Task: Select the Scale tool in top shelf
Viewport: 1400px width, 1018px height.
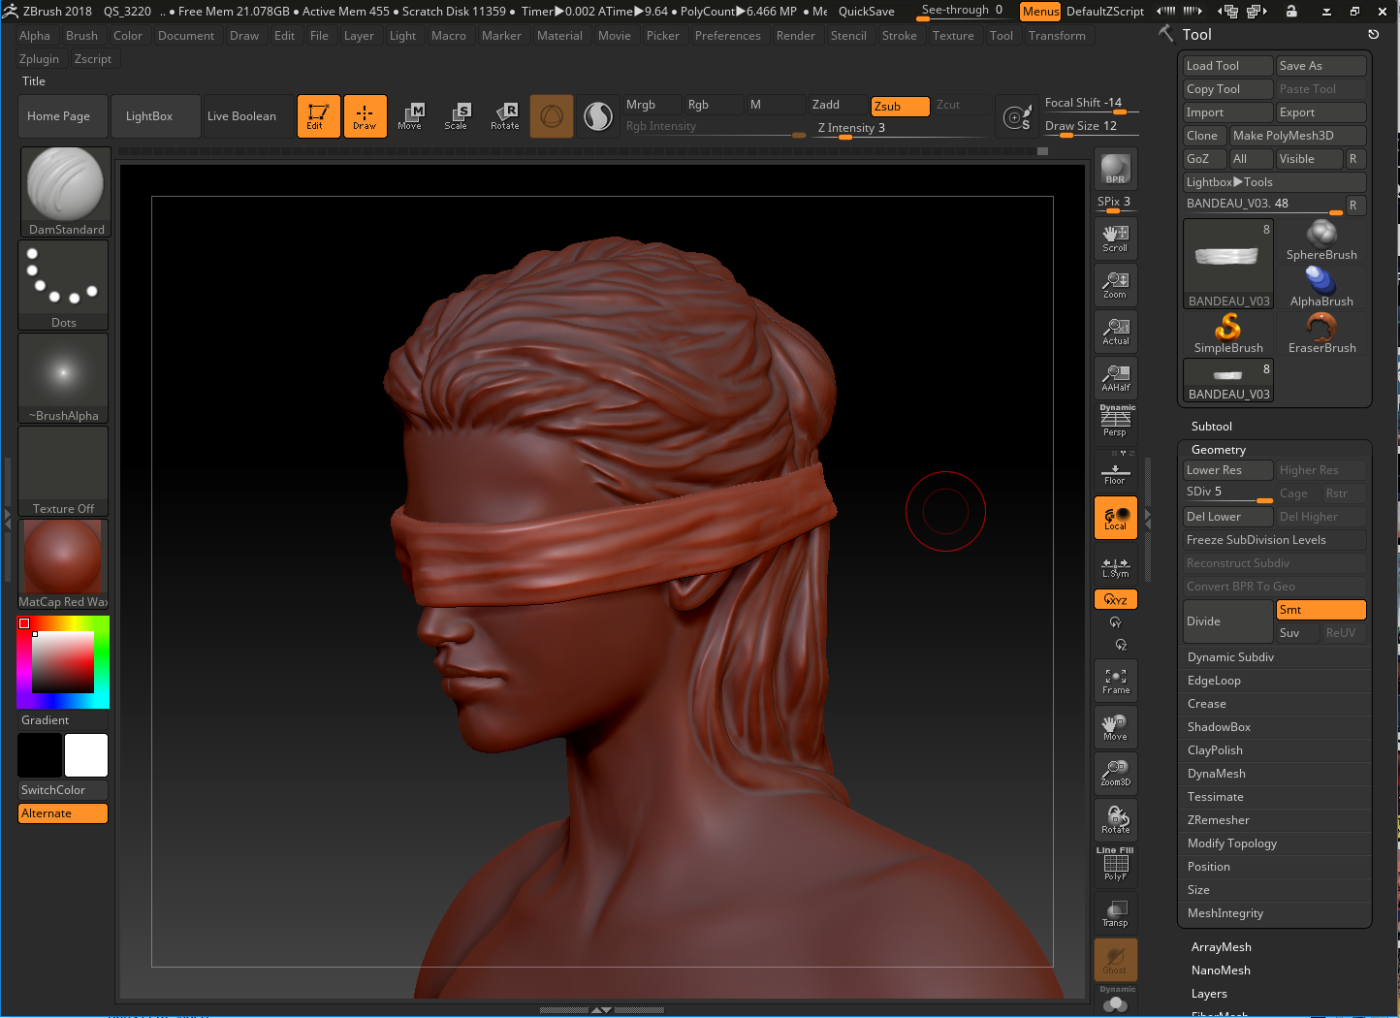Action: pyautogui.click(x=456, y=116)
